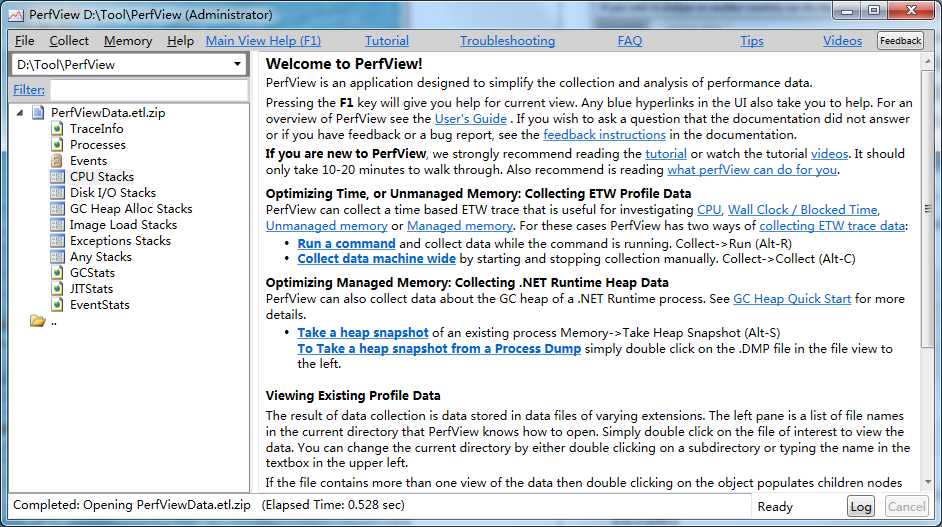Select GC Heap Alloc Stacks item

point(131,209)
